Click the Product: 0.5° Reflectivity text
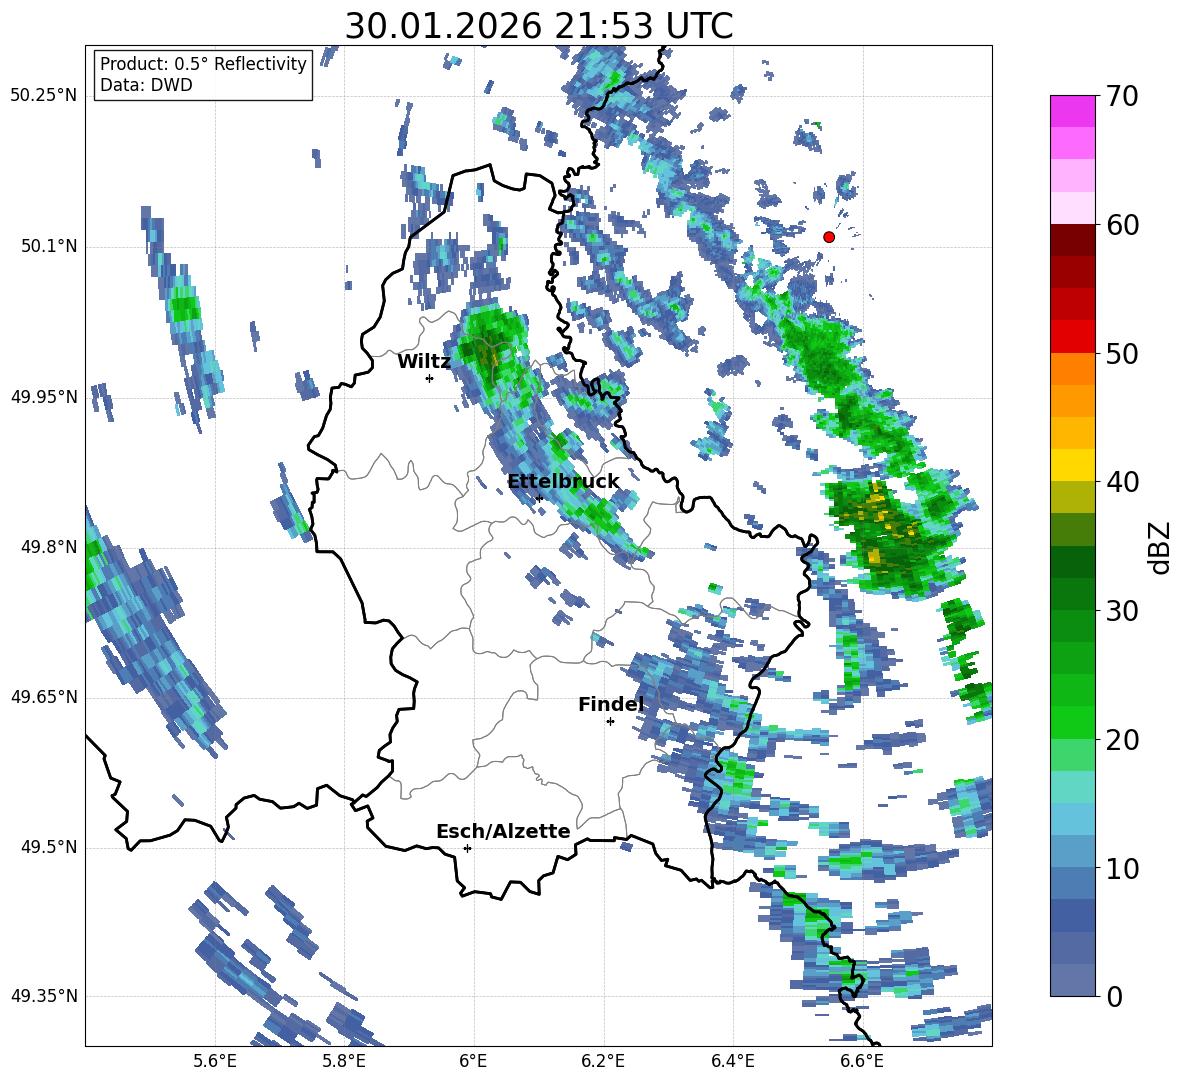The height and width of the screenshot is (1081, 1184). (203, 64)
